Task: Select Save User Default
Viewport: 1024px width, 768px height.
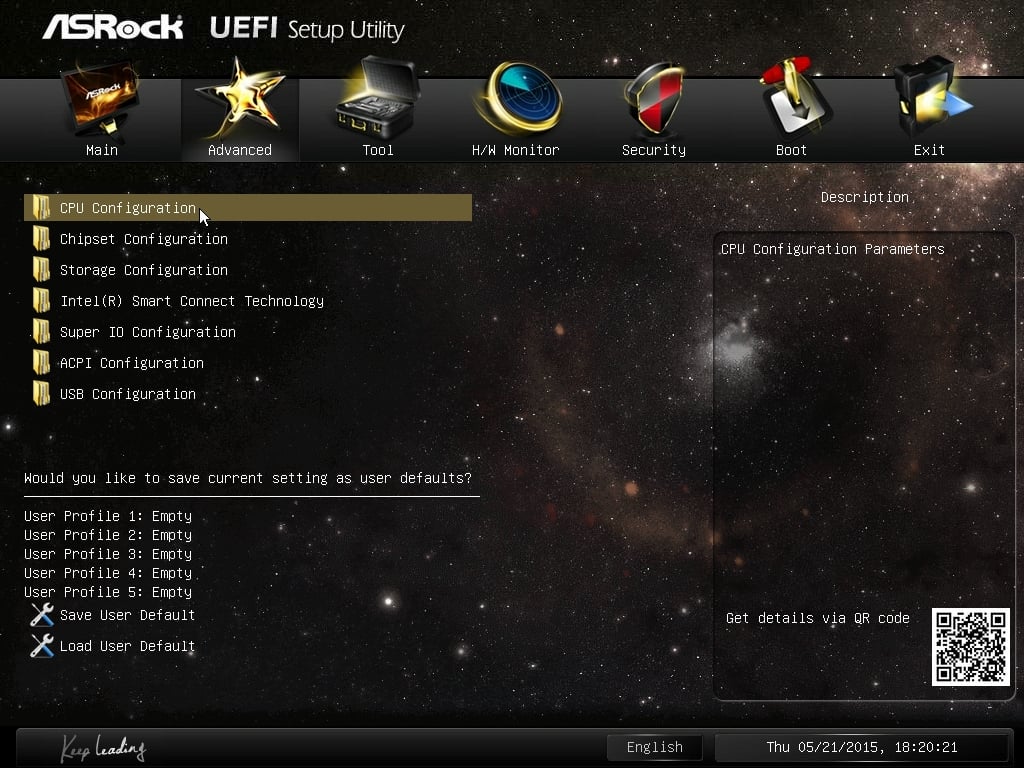Action: [x=127, y=615]
